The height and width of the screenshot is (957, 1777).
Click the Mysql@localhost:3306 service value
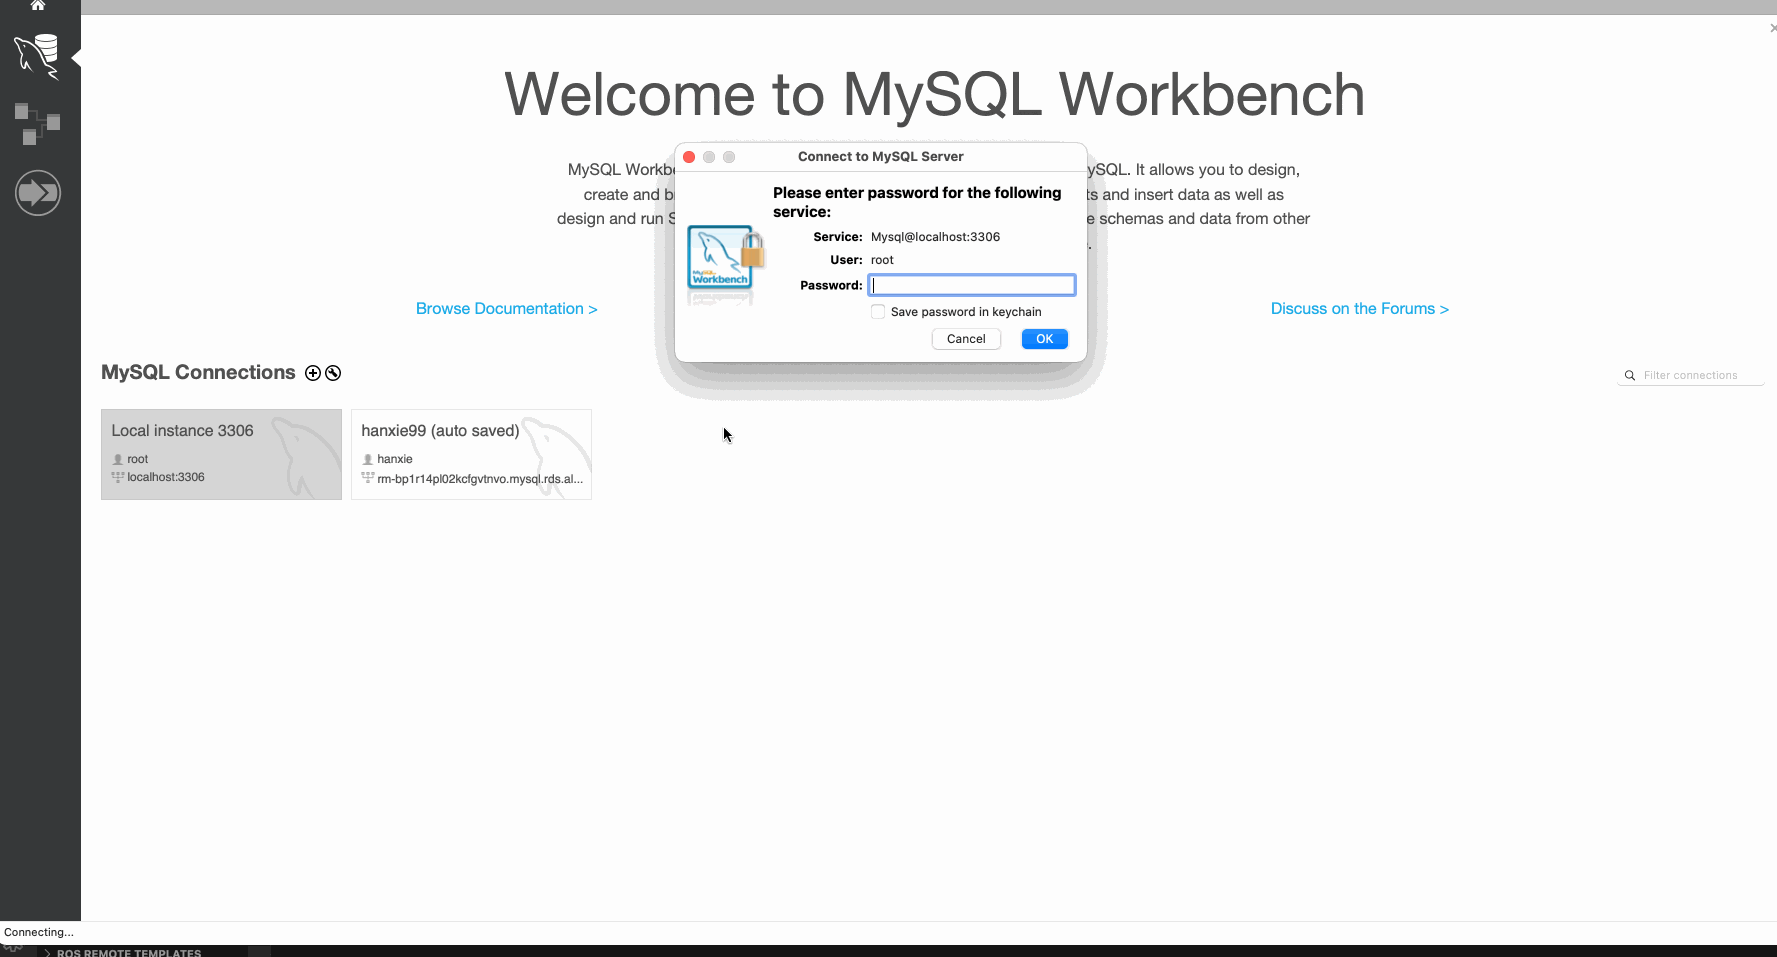pos(935,237)
